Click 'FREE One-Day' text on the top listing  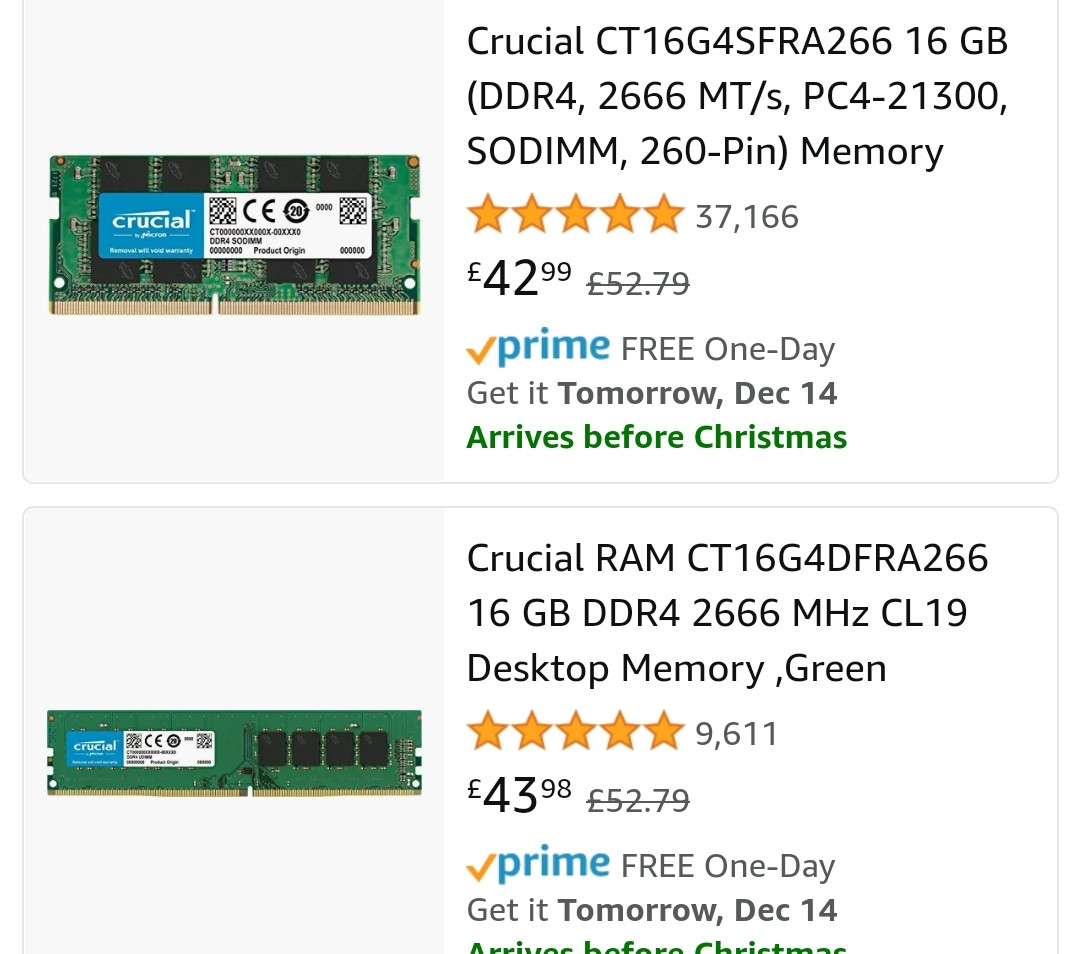(x=727, y=348)
